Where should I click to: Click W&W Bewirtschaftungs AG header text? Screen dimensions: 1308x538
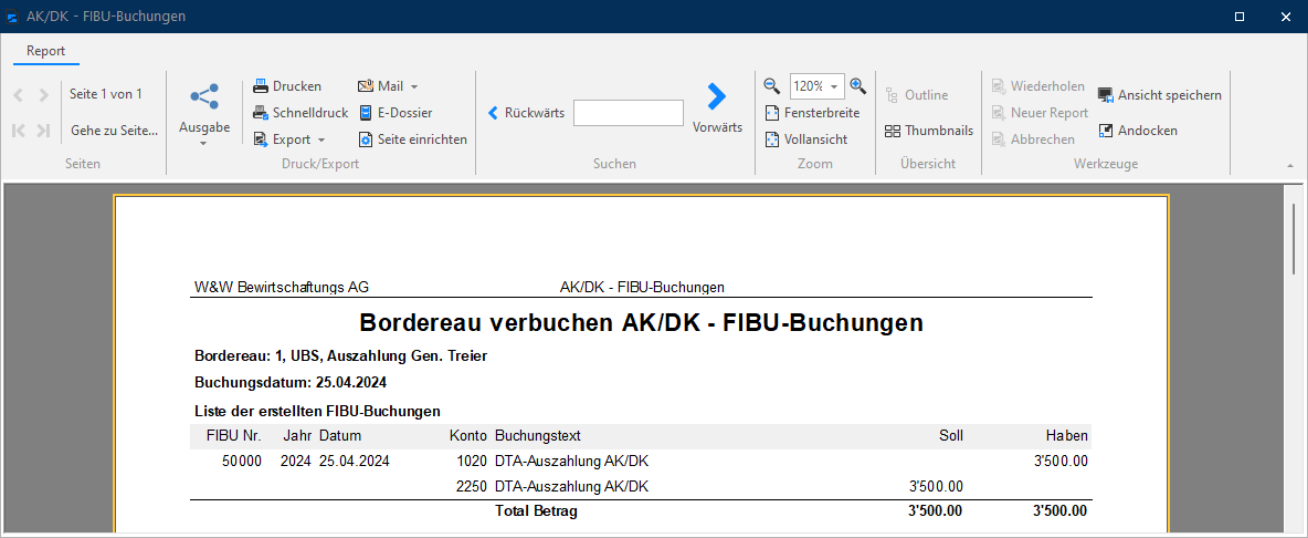pos(281,287)
